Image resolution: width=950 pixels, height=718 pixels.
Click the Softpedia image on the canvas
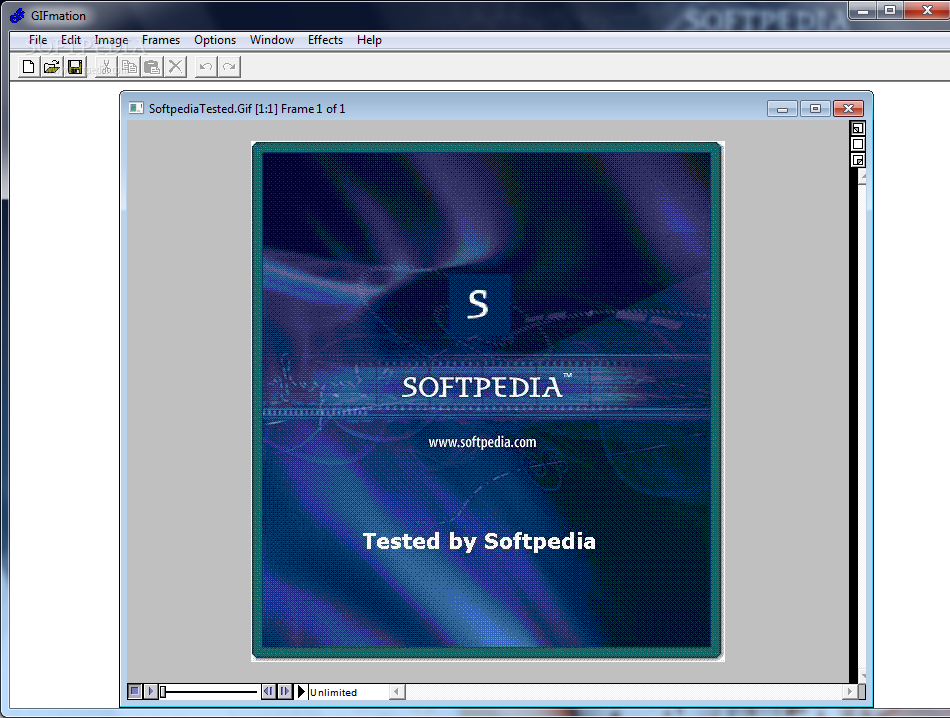[487, 401]
